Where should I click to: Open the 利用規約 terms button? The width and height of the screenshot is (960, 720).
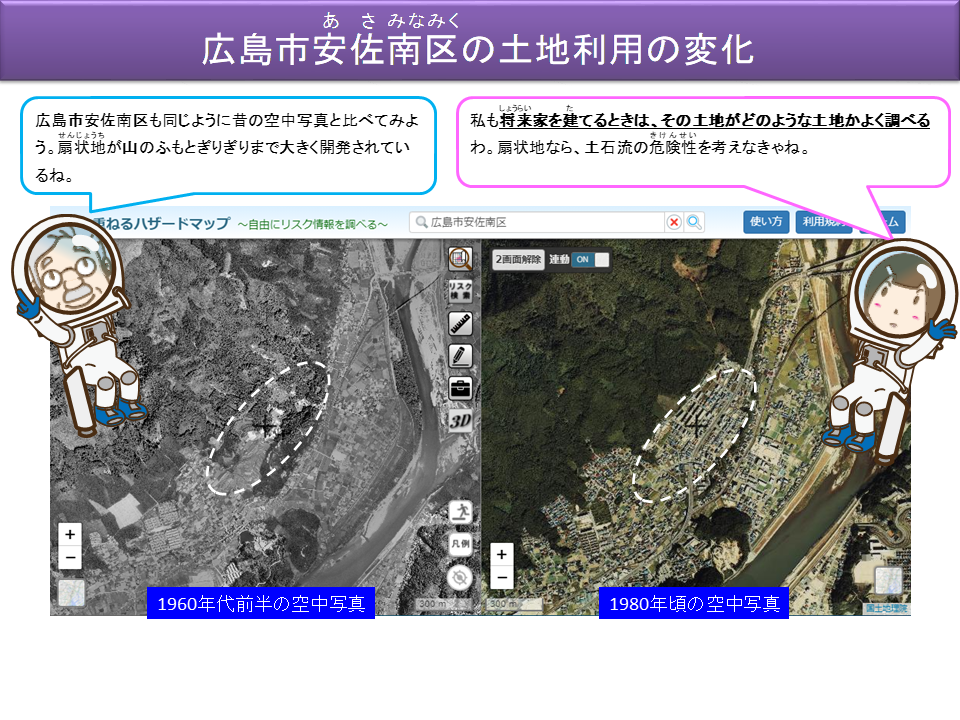pyautogui.click(x=823, y=222)
